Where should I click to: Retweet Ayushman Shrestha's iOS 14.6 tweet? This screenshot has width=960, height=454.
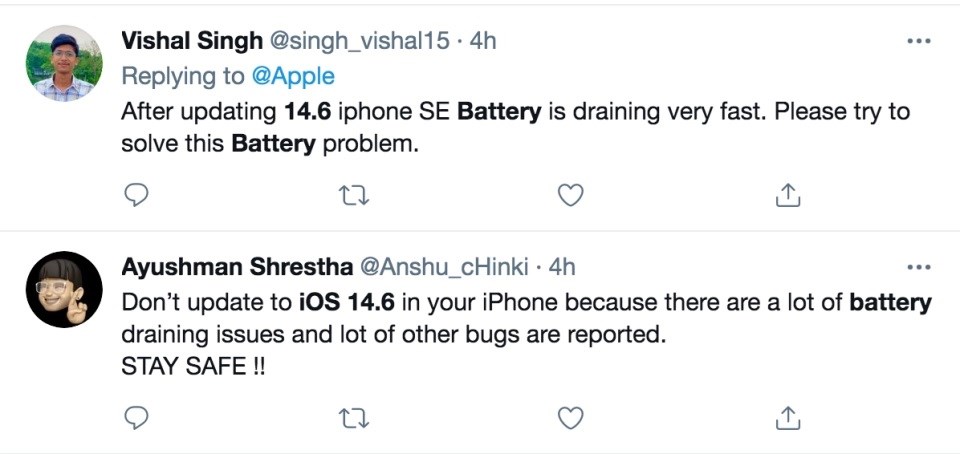point(353,416)
